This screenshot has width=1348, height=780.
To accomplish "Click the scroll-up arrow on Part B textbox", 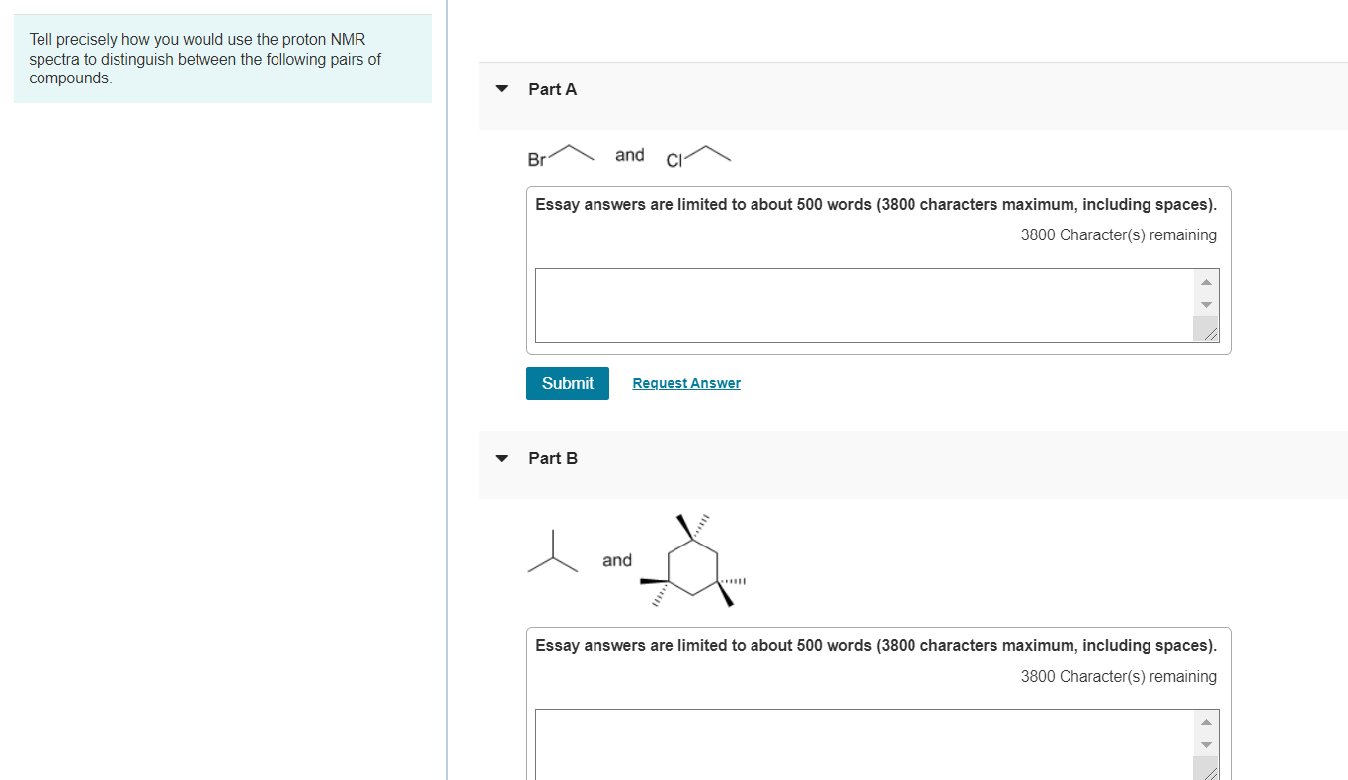I will pyautogui.click(x=1206, y=720).
